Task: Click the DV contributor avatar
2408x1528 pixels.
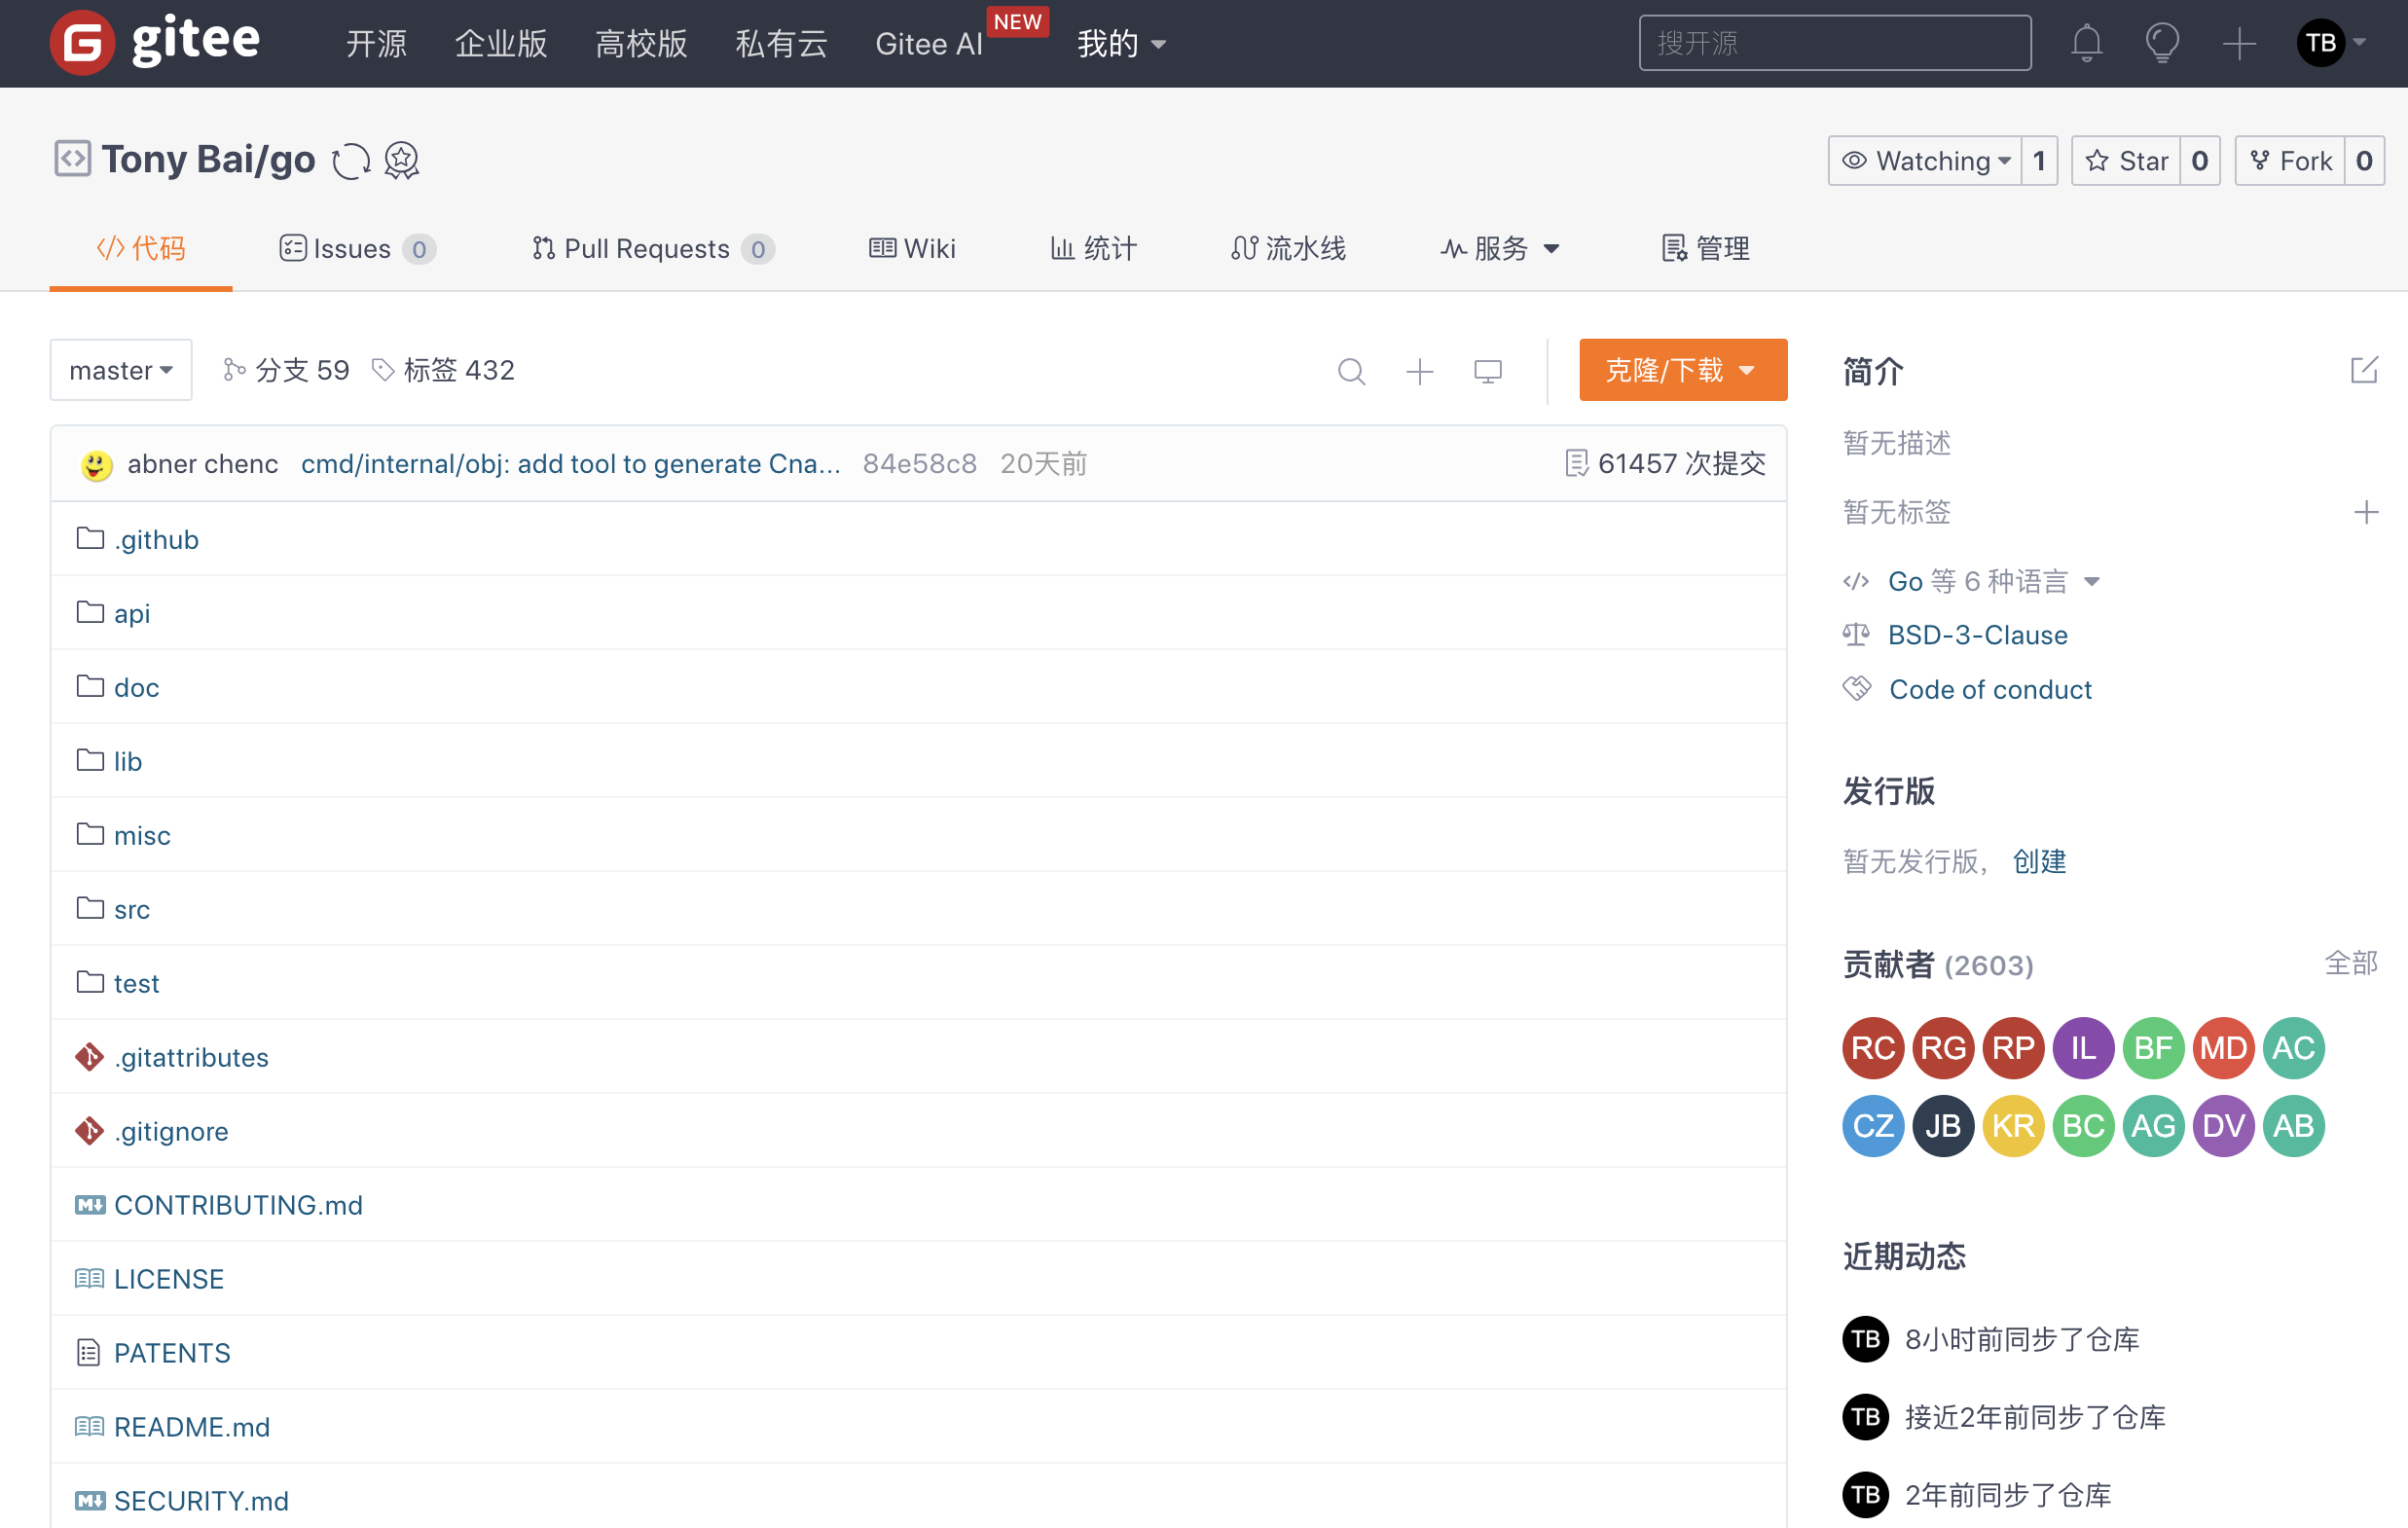Action: pos(2222,1125)
